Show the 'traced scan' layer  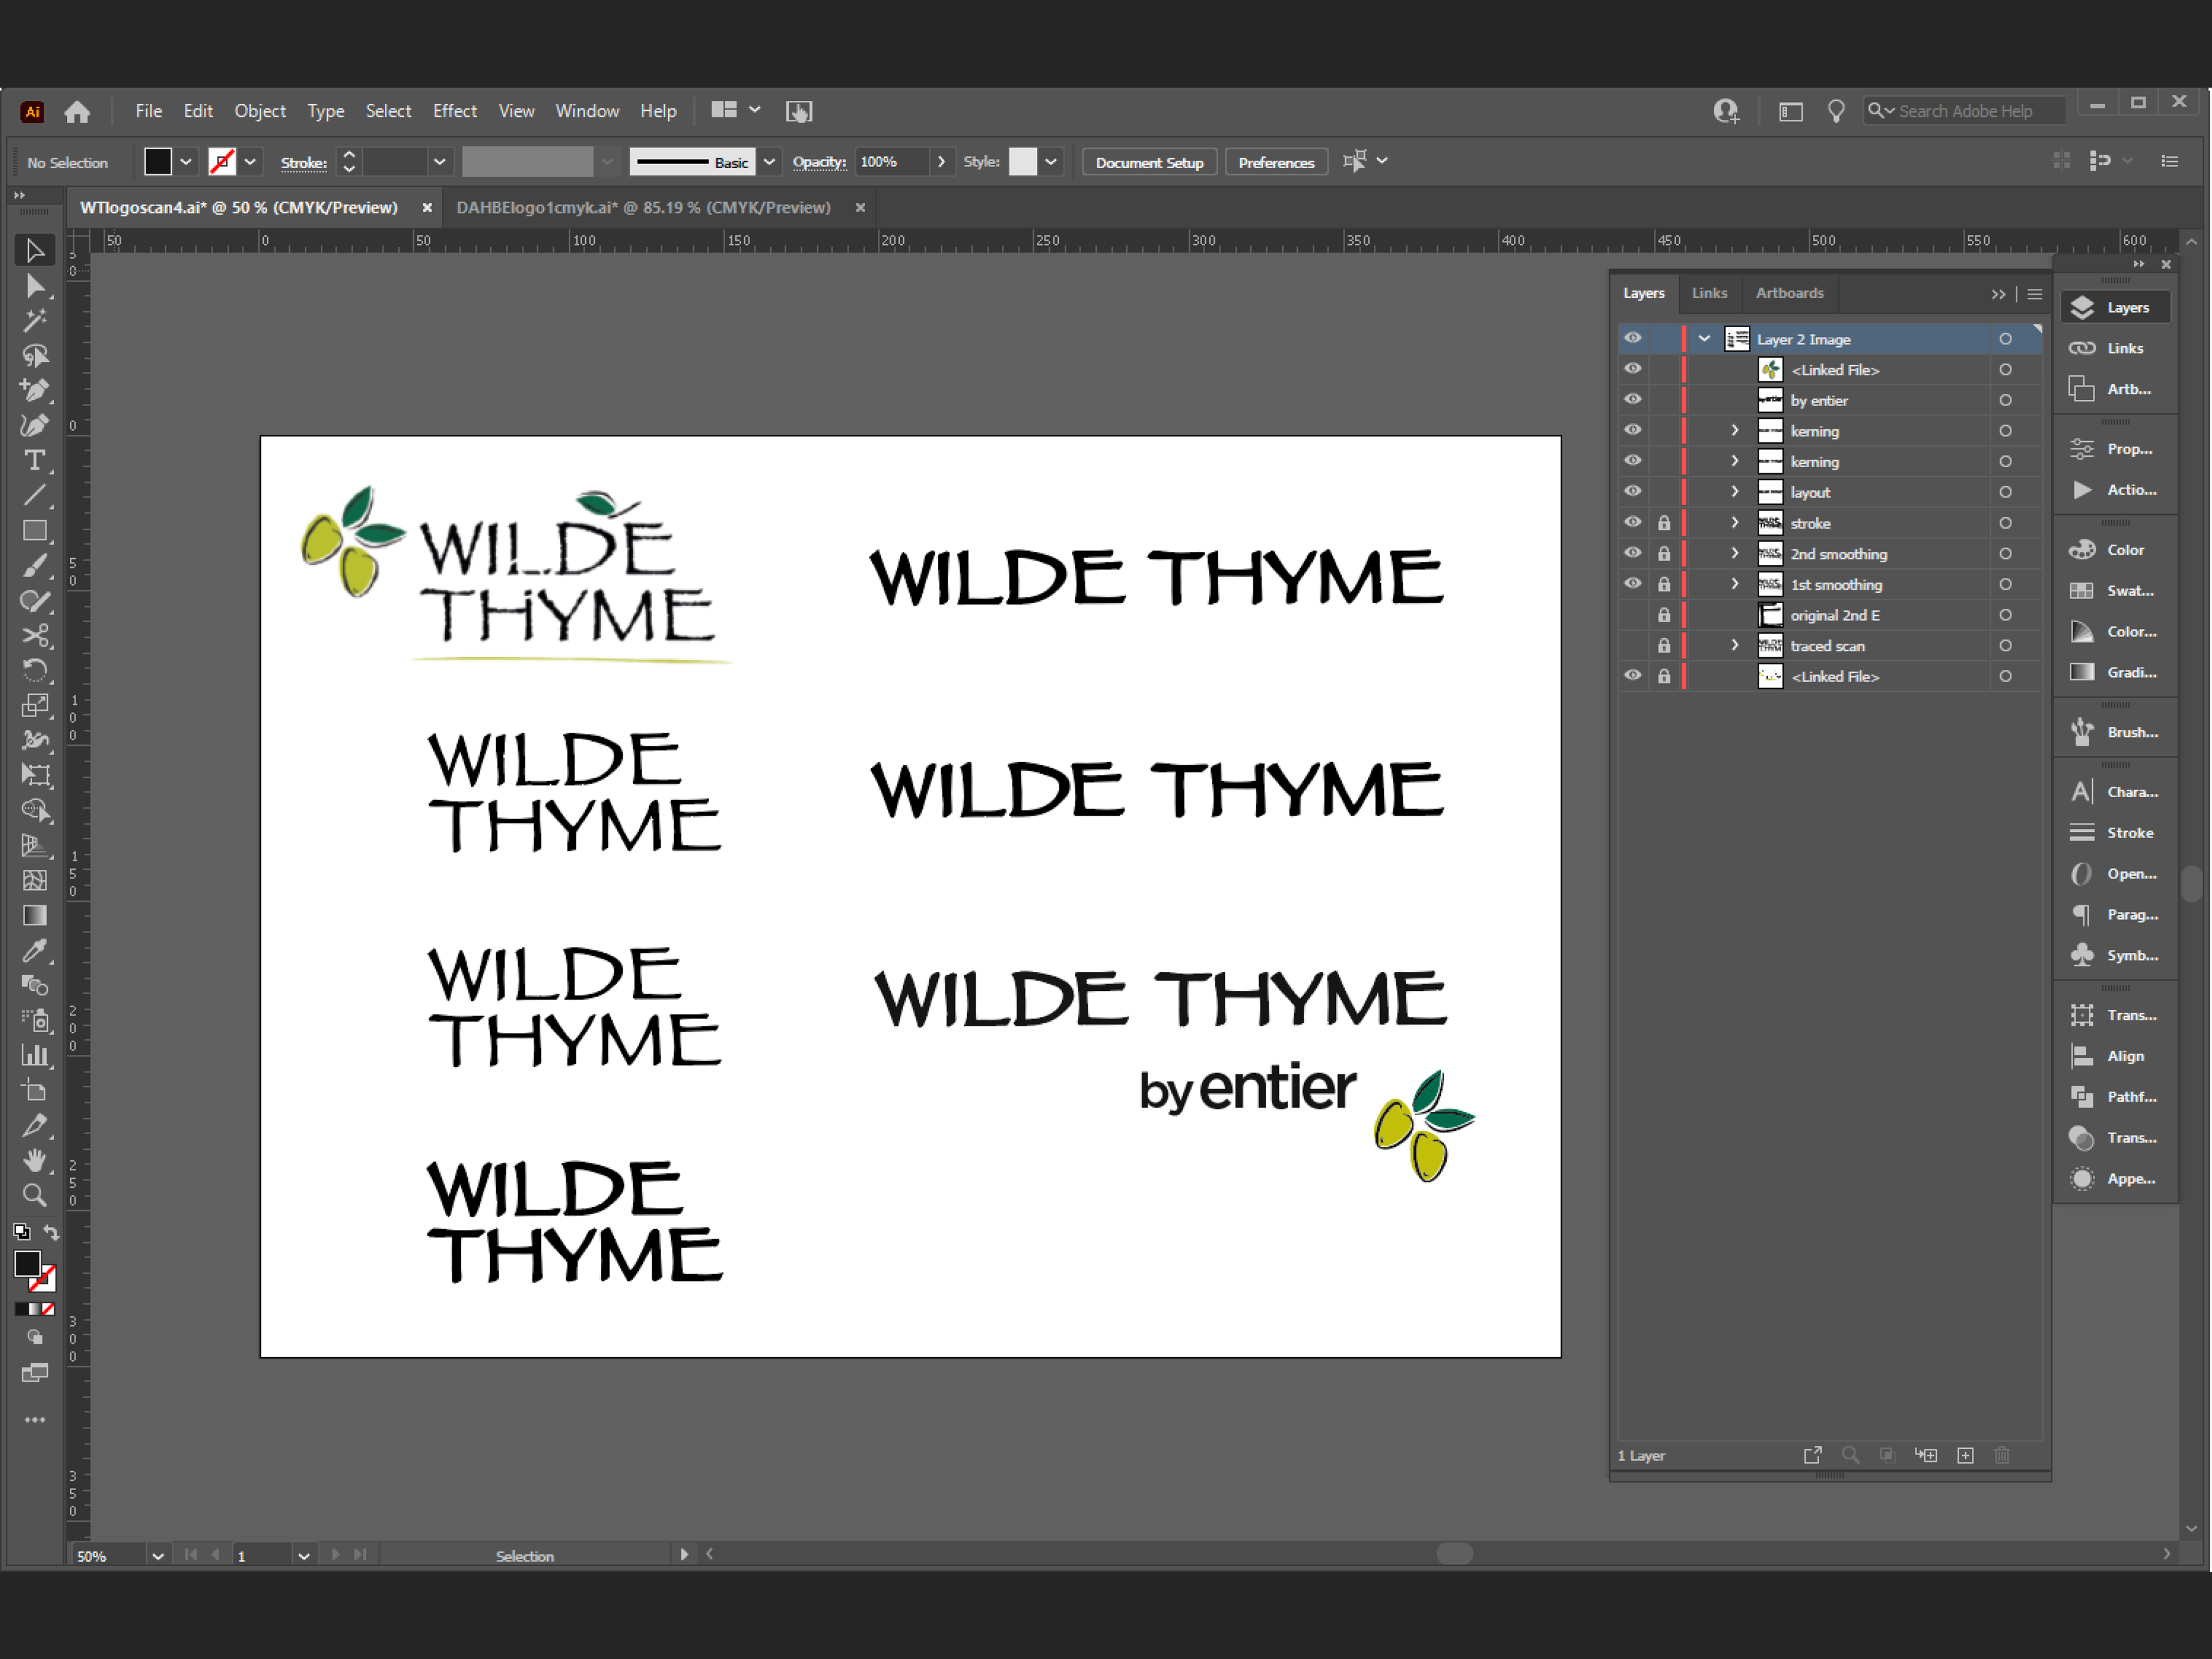1633,646
